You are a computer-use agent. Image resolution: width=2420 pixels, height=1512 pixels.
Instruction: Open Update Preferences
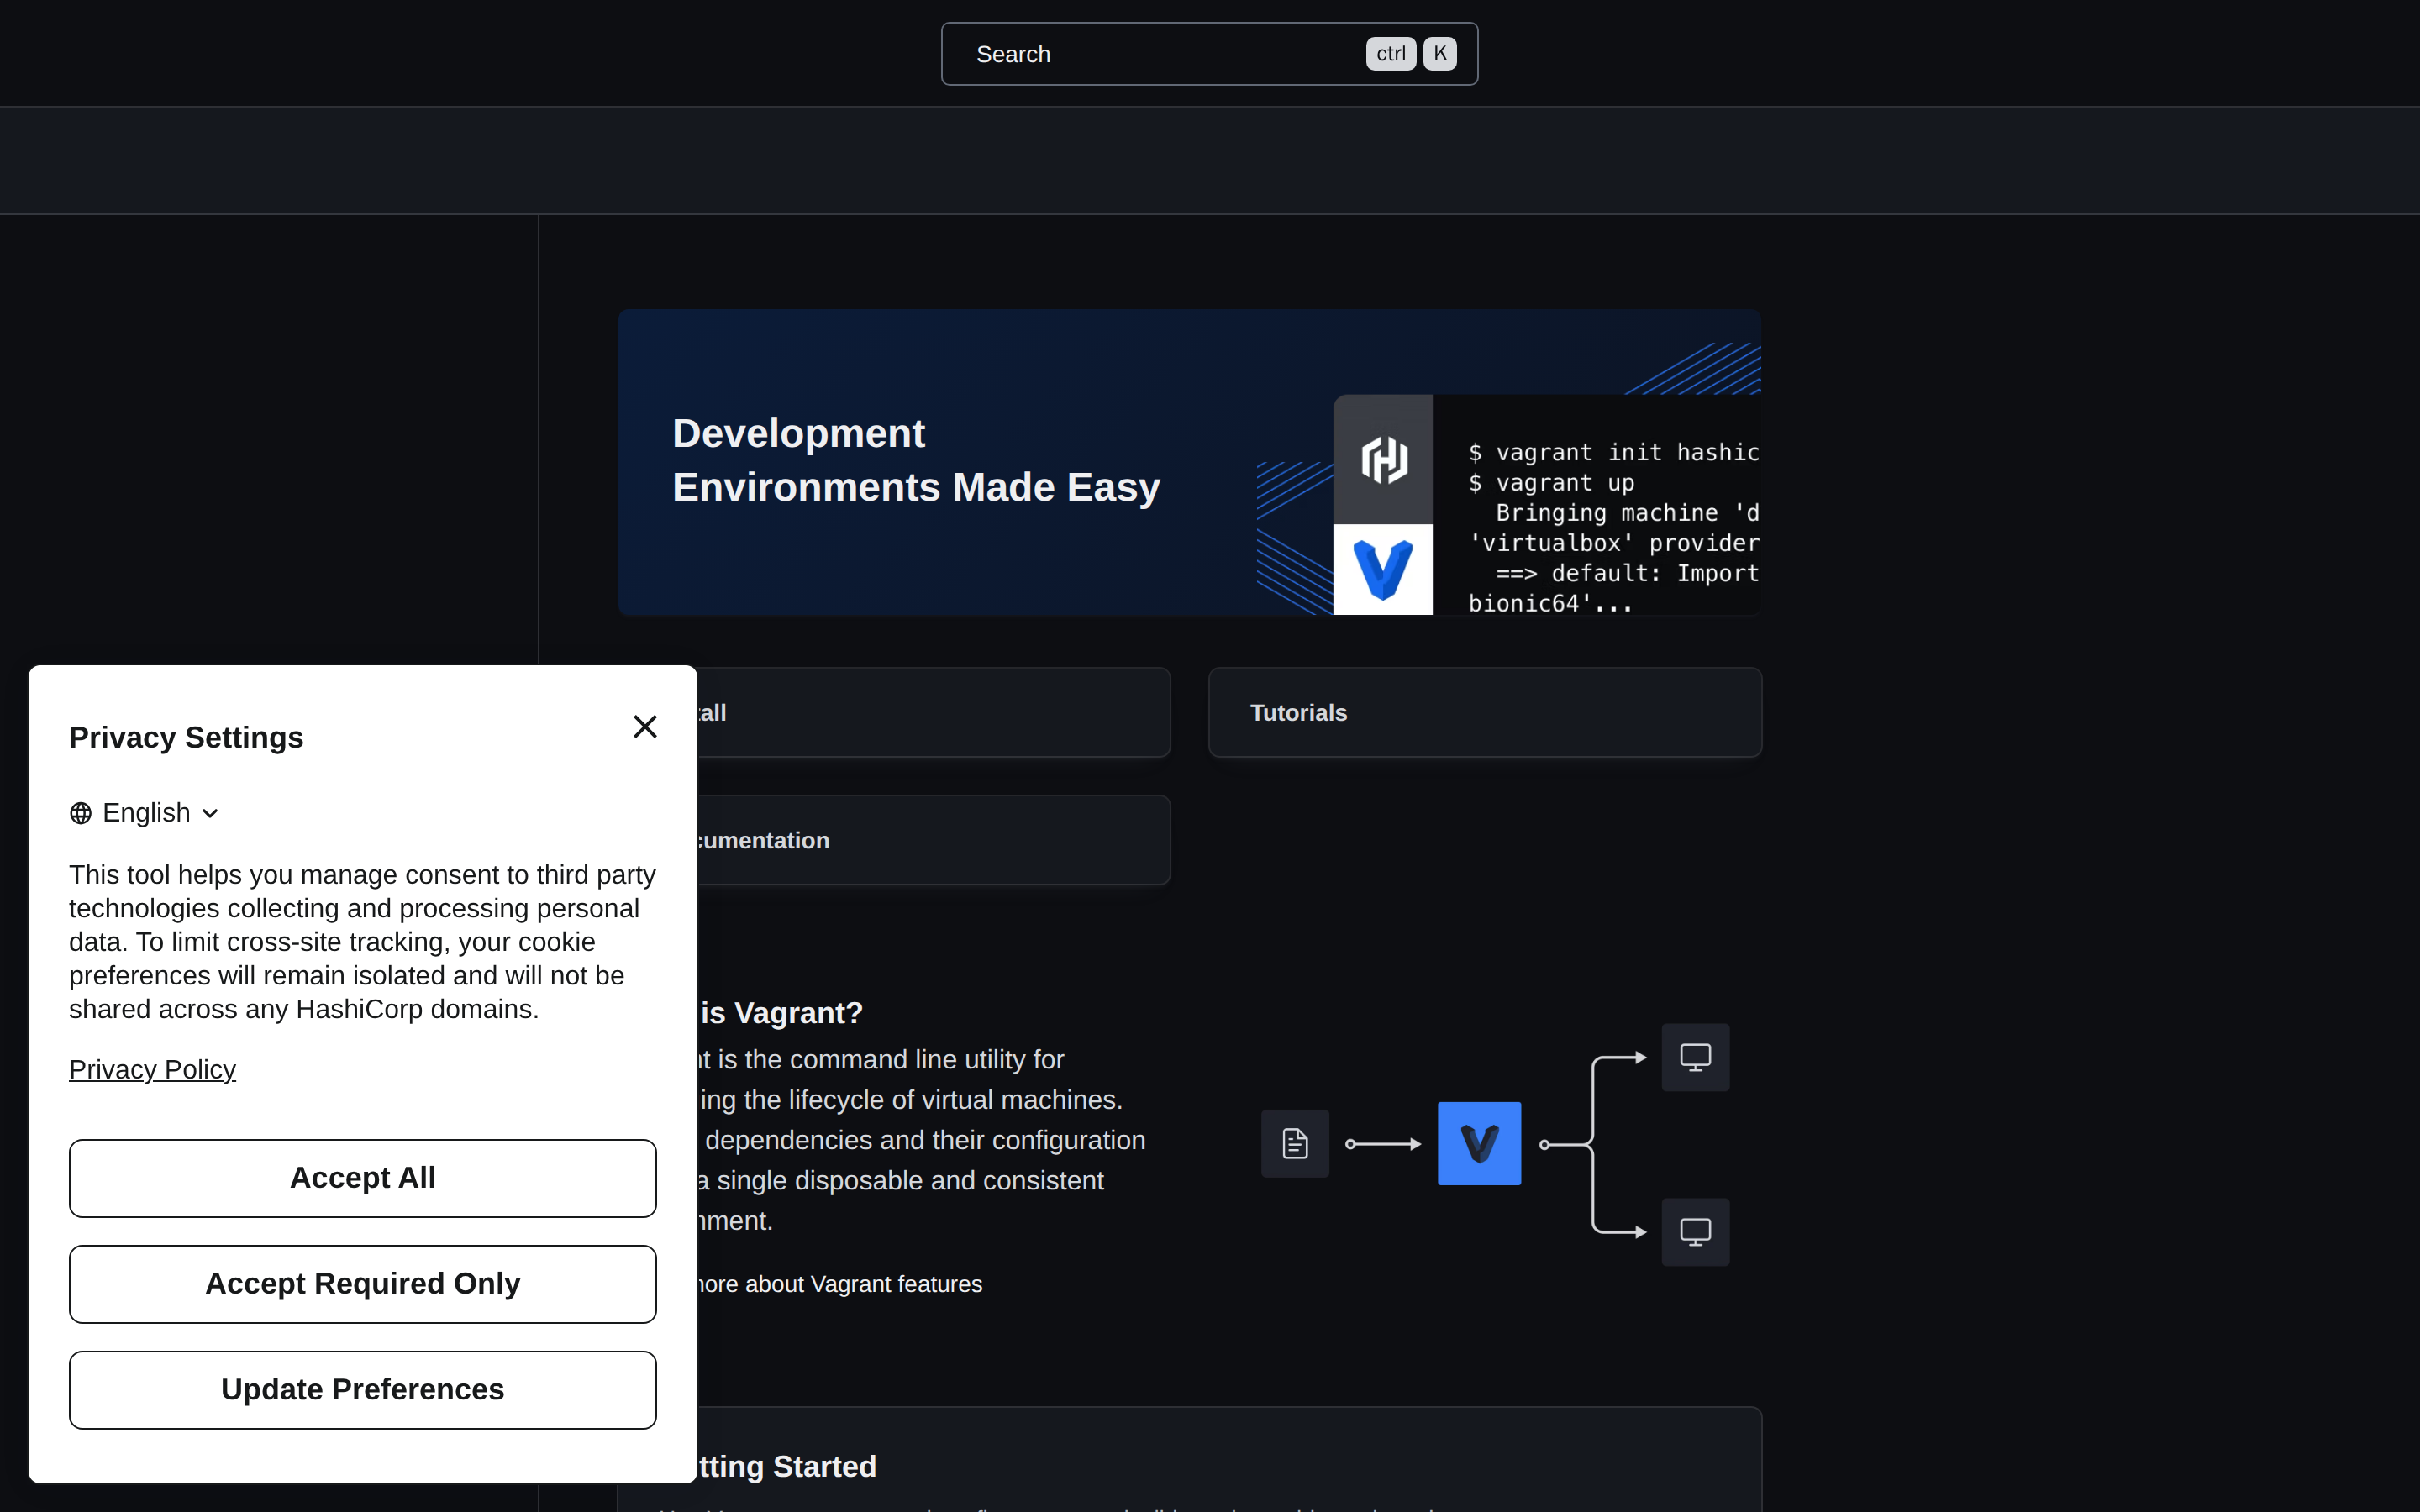(x=363, y=1390)
